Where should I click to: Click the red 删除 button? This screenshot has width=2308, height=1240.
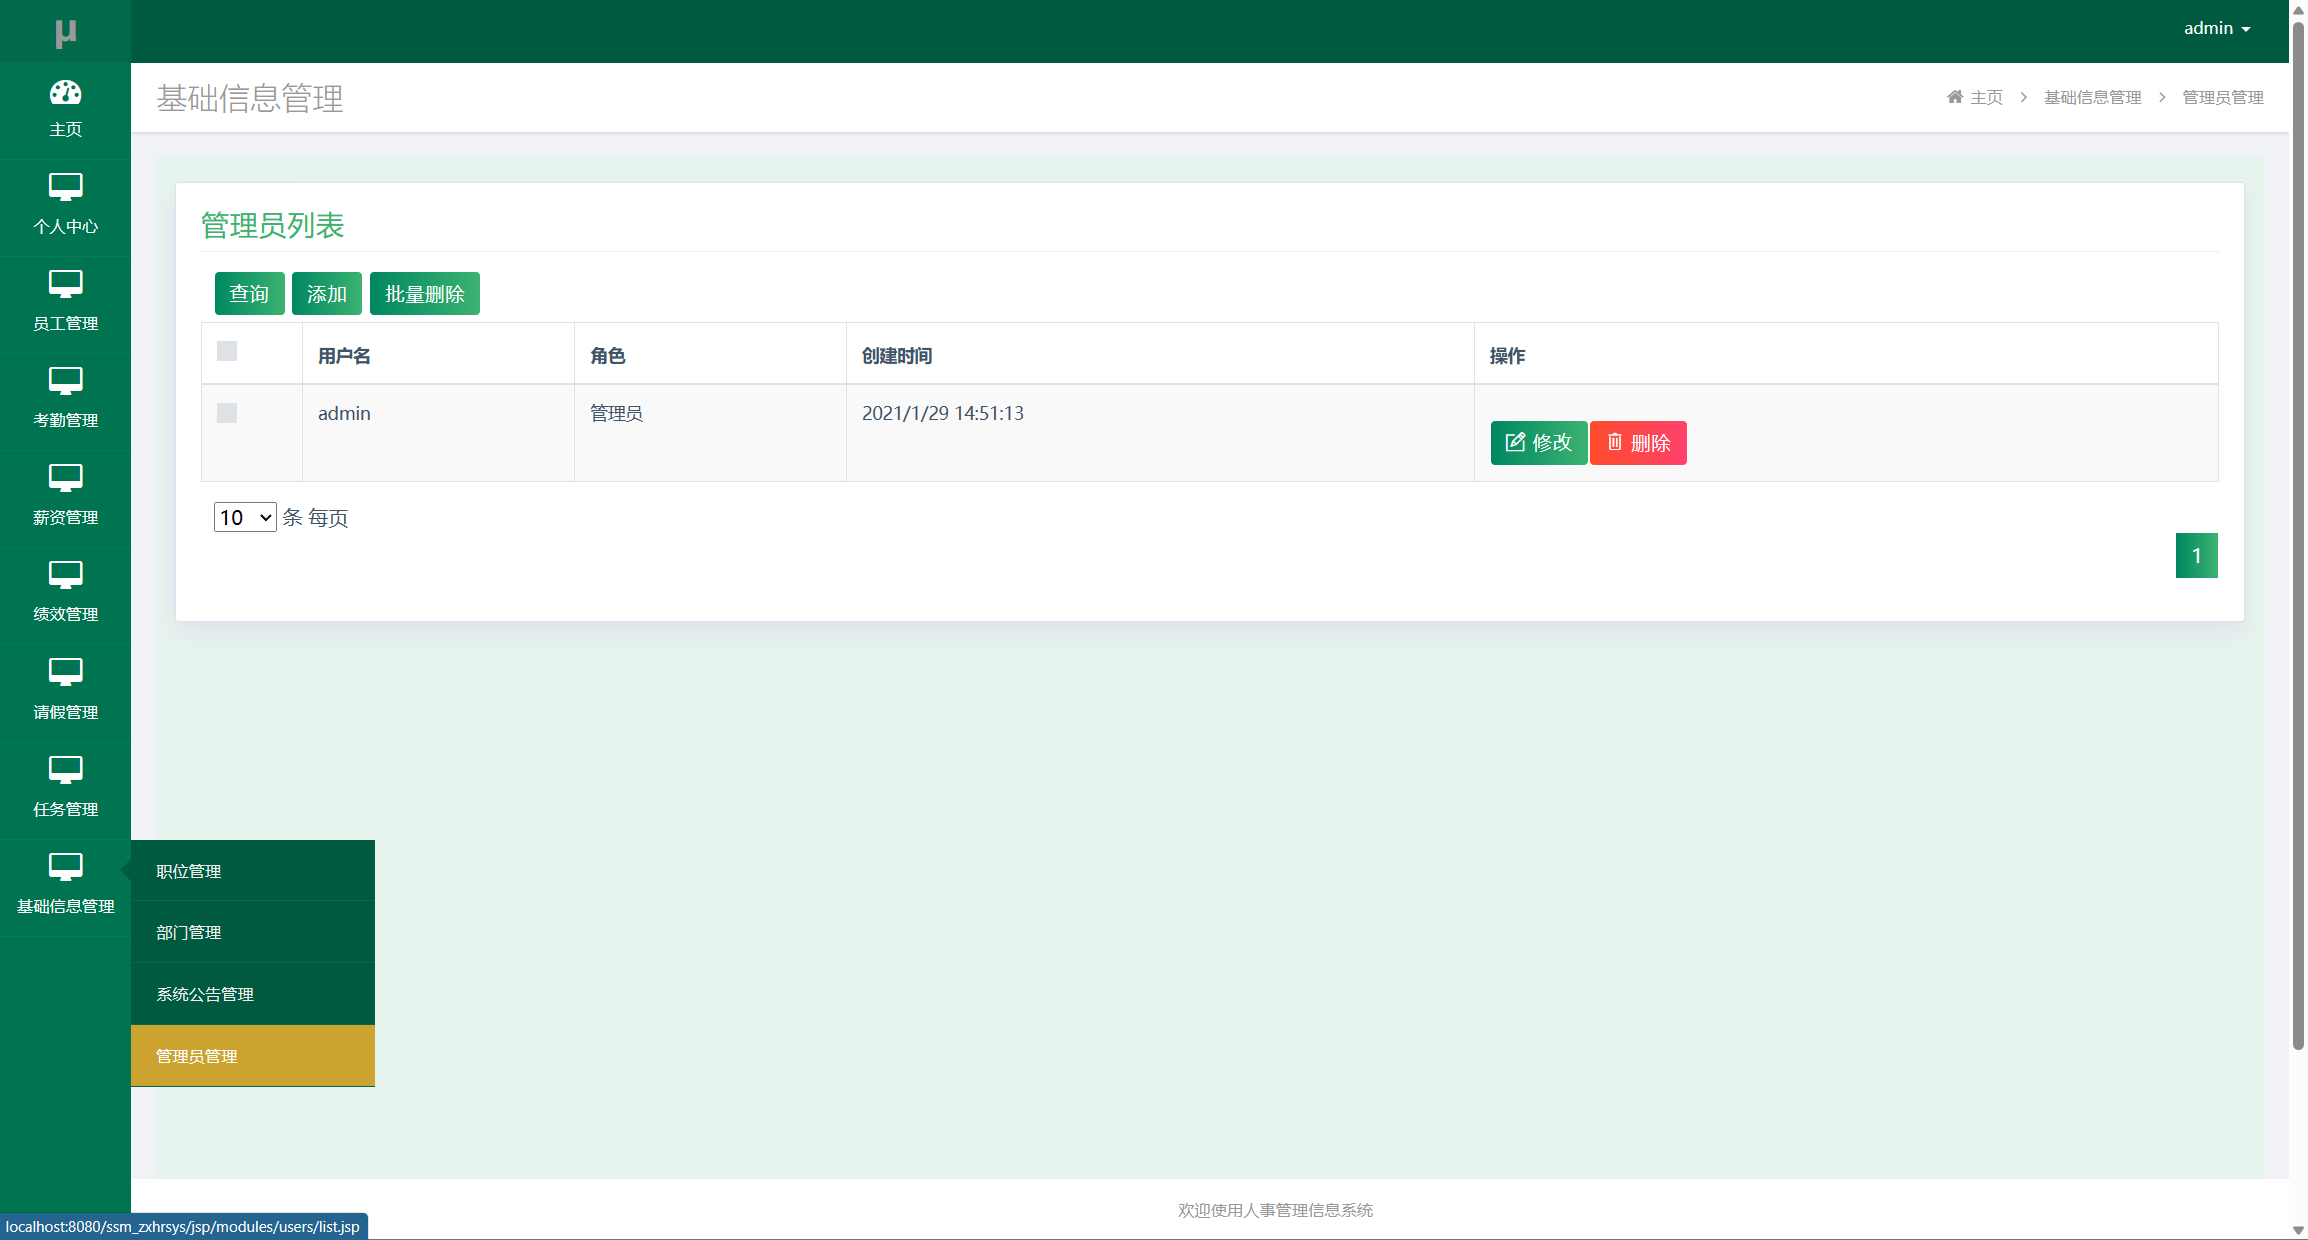[1638, 443]
